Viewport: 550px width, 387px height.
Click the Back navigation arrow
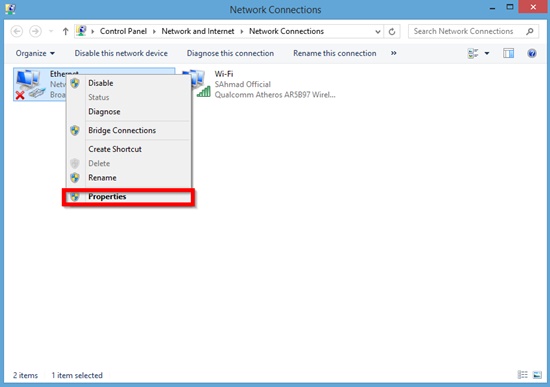[17, 32]
